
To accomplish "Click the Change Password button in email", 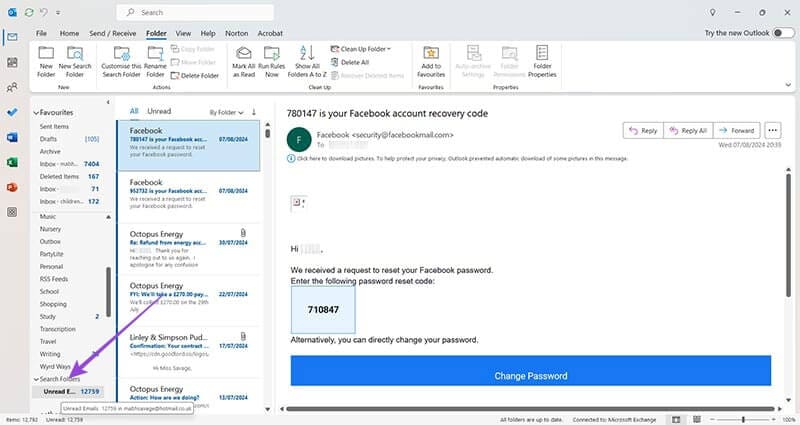I will (530, 376).
